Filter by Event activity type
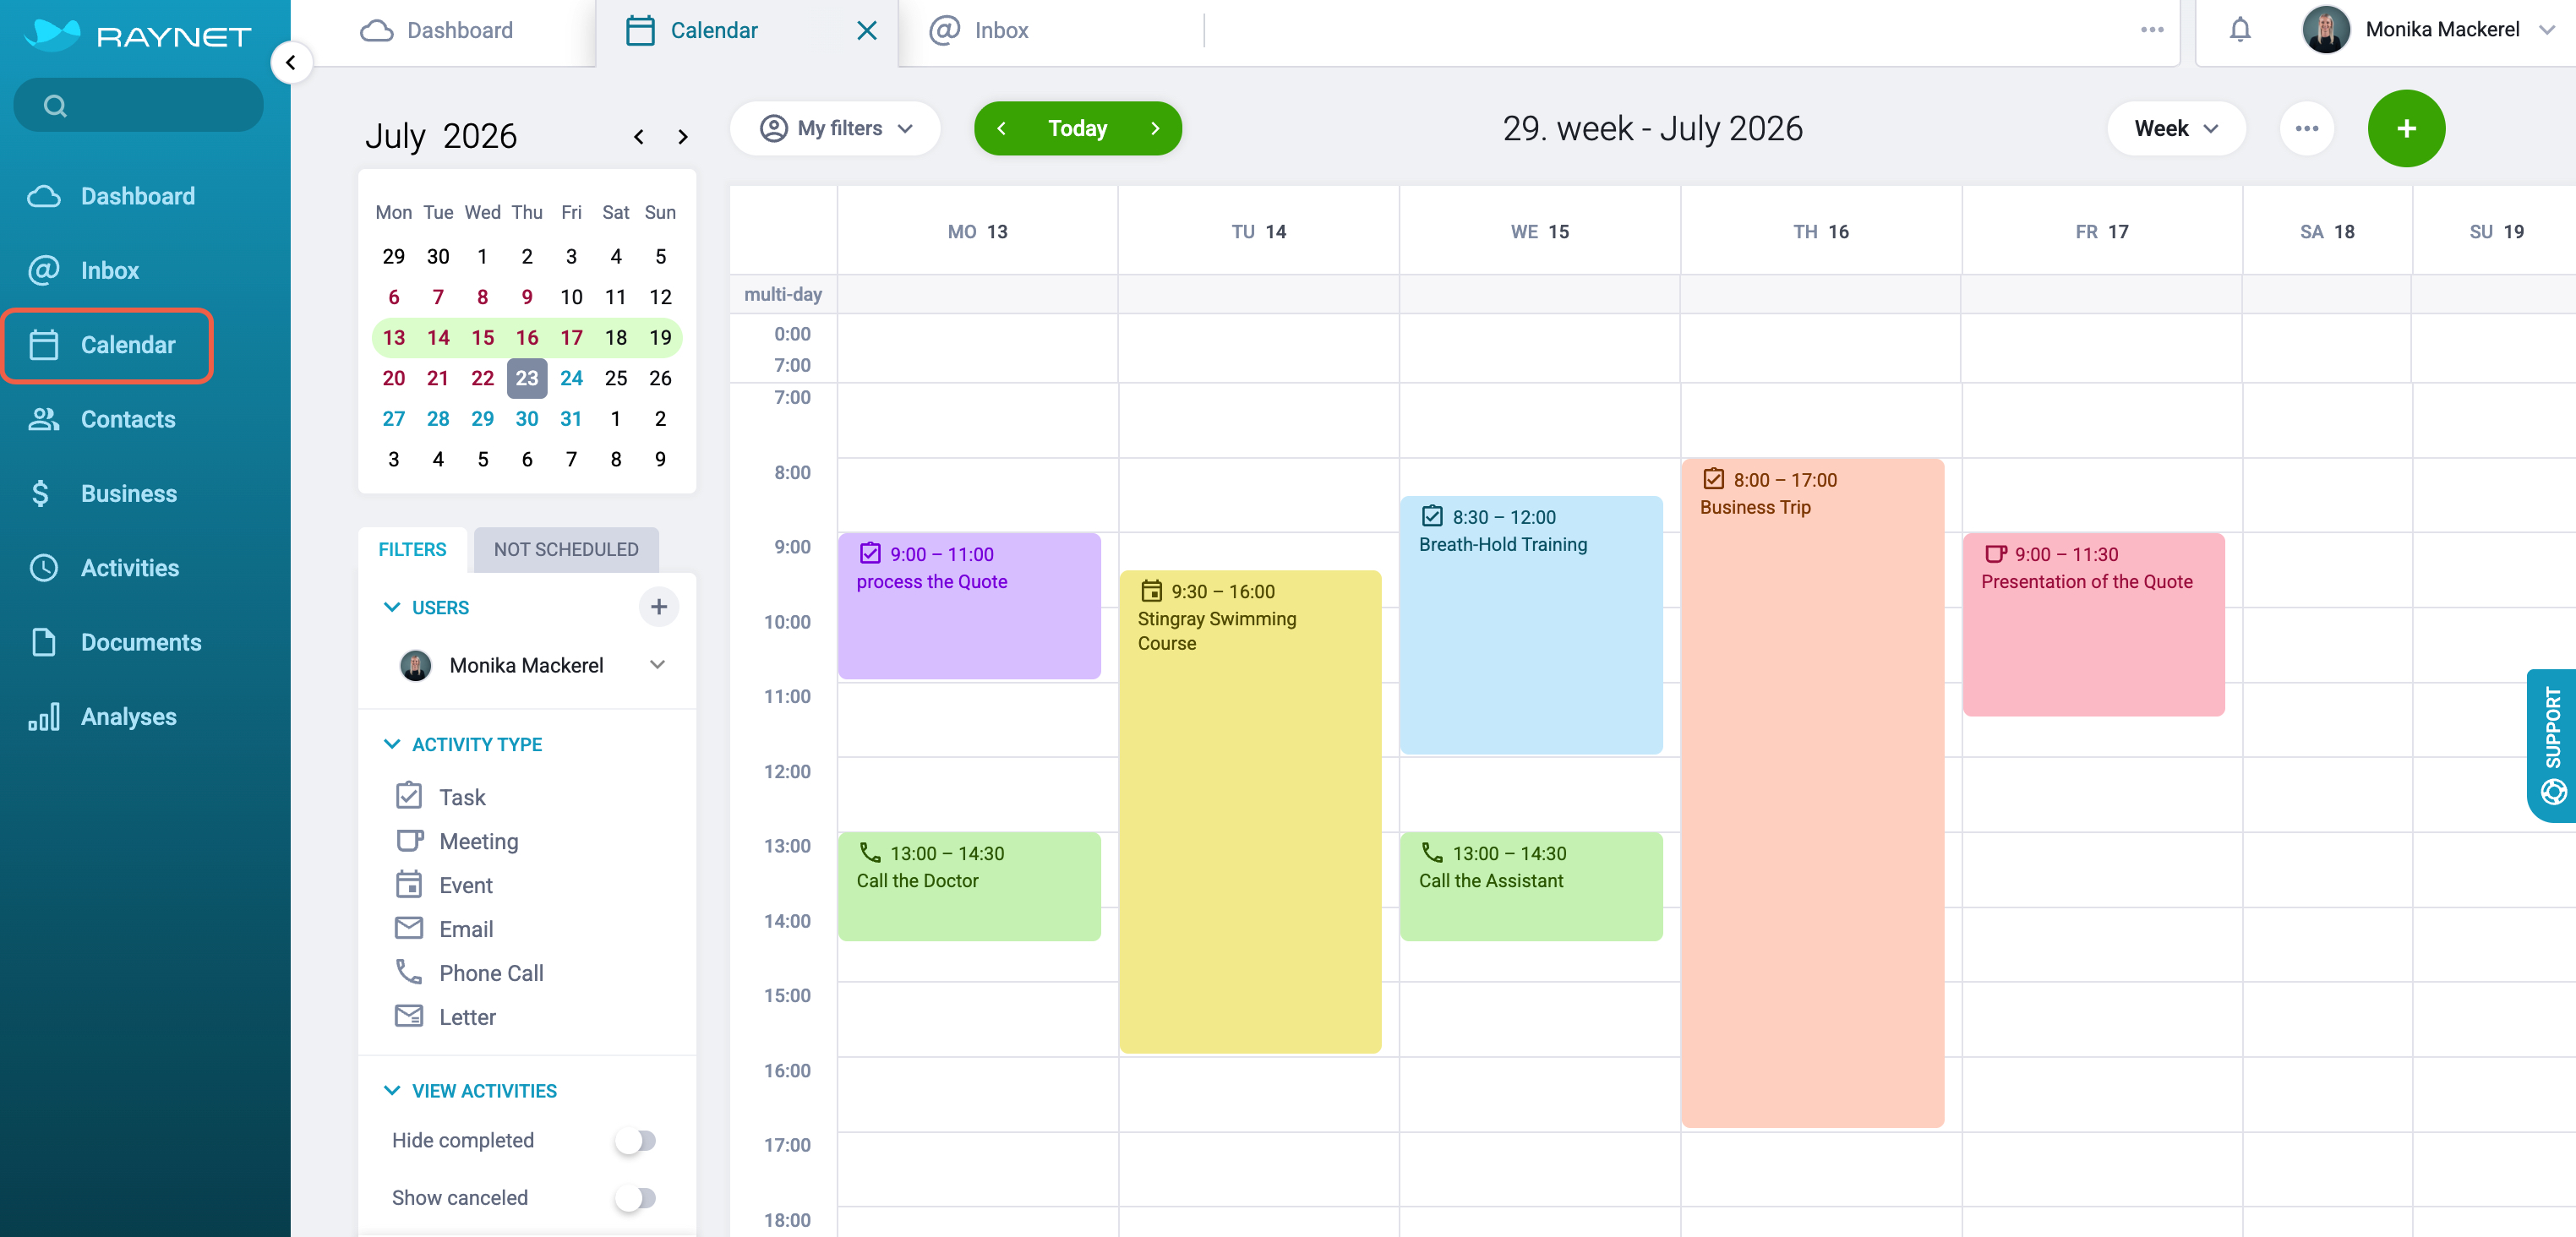This screenshot has height=1237, width=2576. tap(444, 885)
